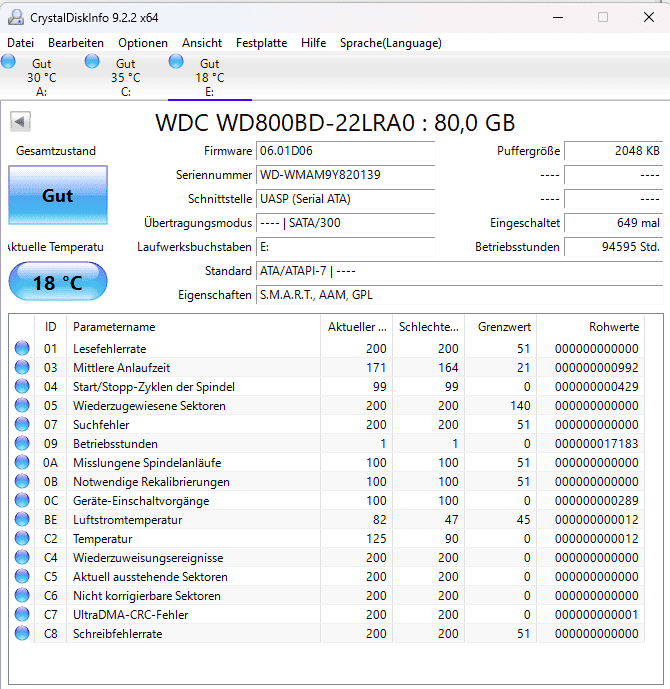Click the Übertragungsmodus field SATA/300
This screenshot has height=689, width=670.
click(345, 223)
